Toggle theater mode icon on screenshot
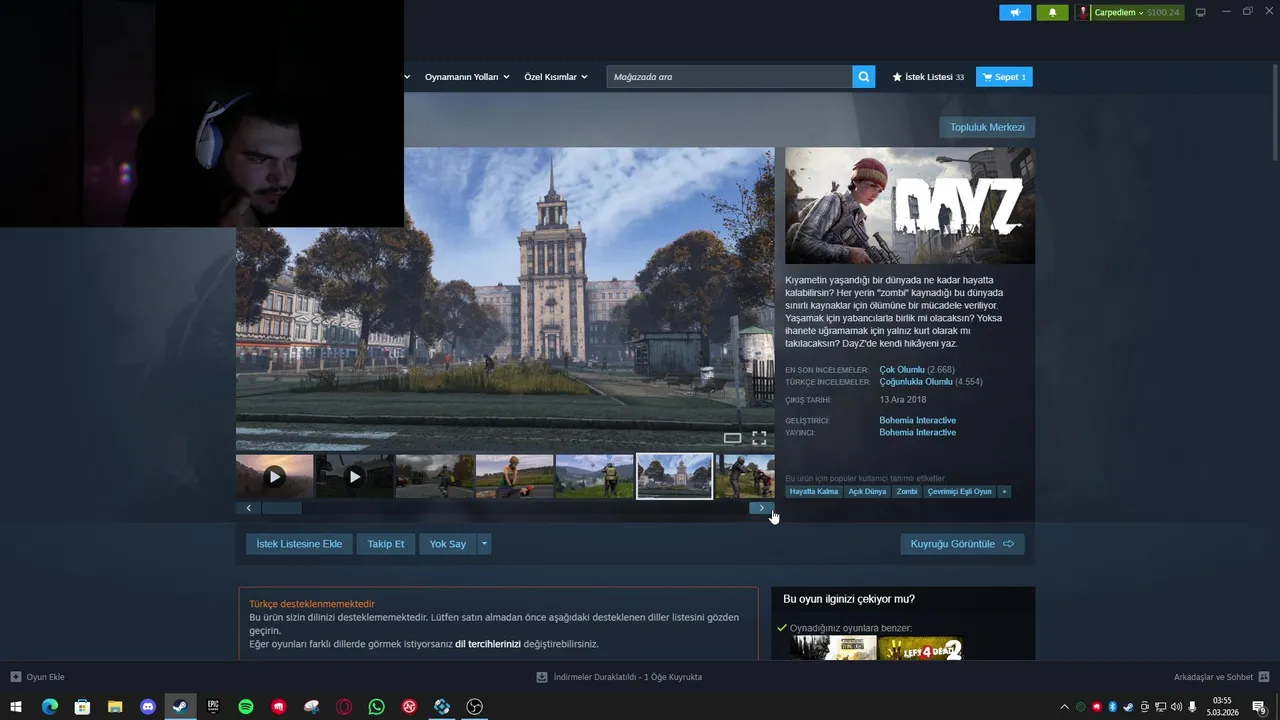The width and height of the screenshot is (1280, 720). (x=732, y=438)
